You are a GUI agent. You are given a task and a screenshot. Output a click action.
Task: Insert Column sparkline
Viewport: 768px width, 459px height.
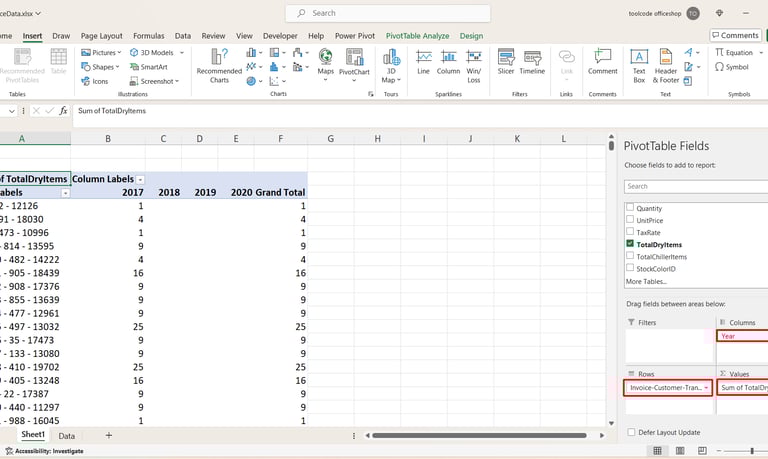(448, 62)
